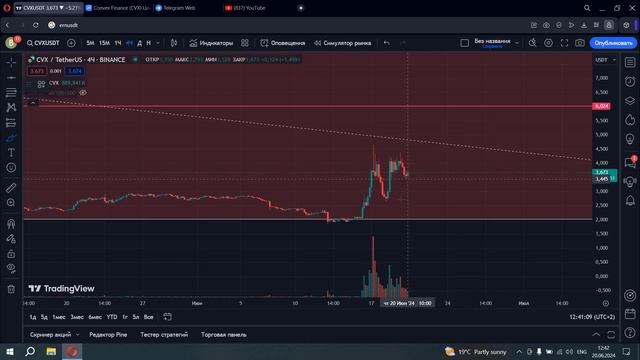The image size is (640, 360).
Task: Expand the Без названия layout dropdown
Action: pos(517,43)
